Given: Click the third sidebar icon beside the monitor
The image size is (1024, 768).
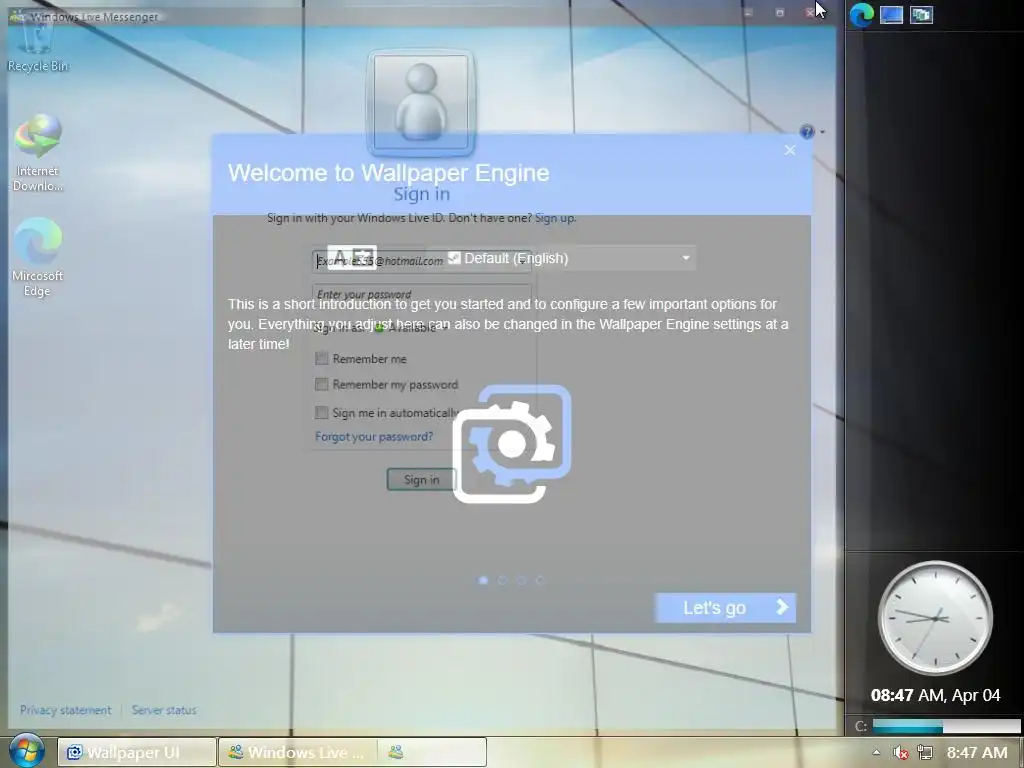Looking at the screenshot, I should pyautogui.click(x=921, y=14).
